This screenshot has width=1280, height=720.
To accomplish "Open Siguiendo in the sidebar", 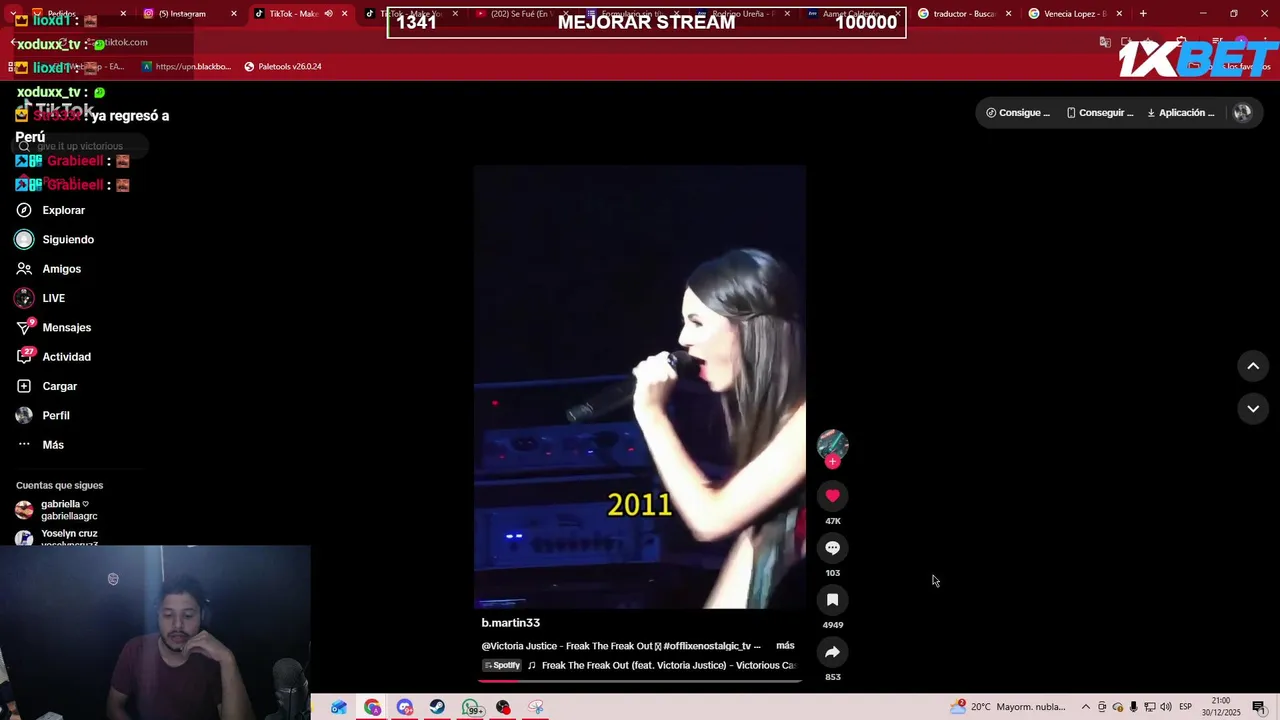I will point(68,240).
